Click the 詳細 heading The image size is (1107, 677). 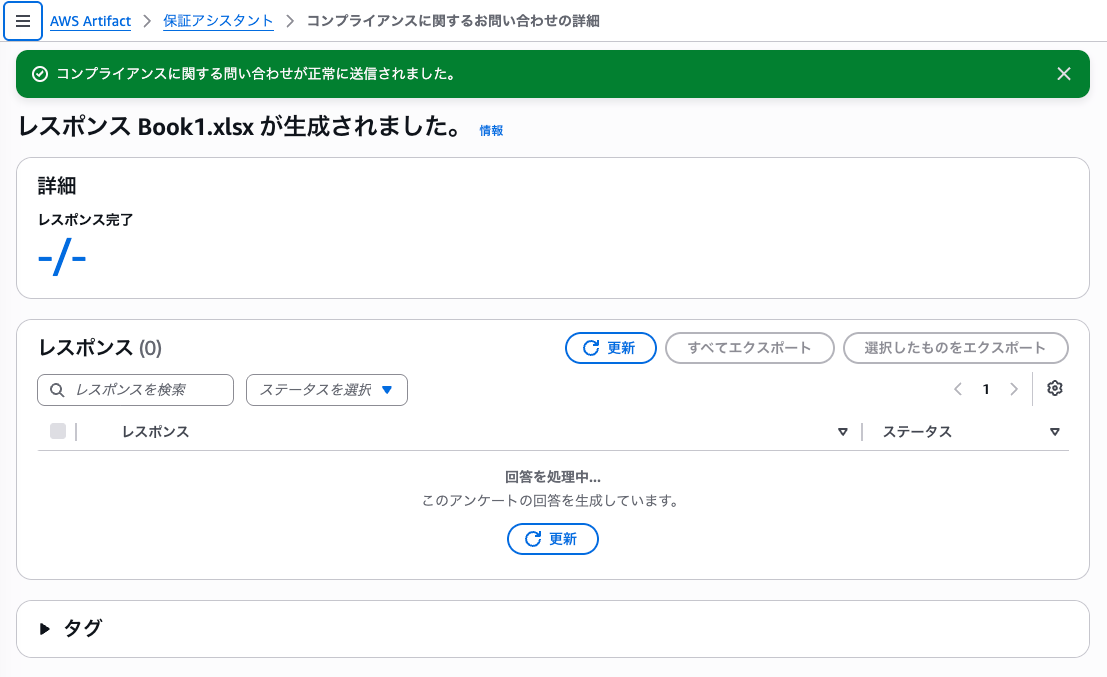[56, 186]
